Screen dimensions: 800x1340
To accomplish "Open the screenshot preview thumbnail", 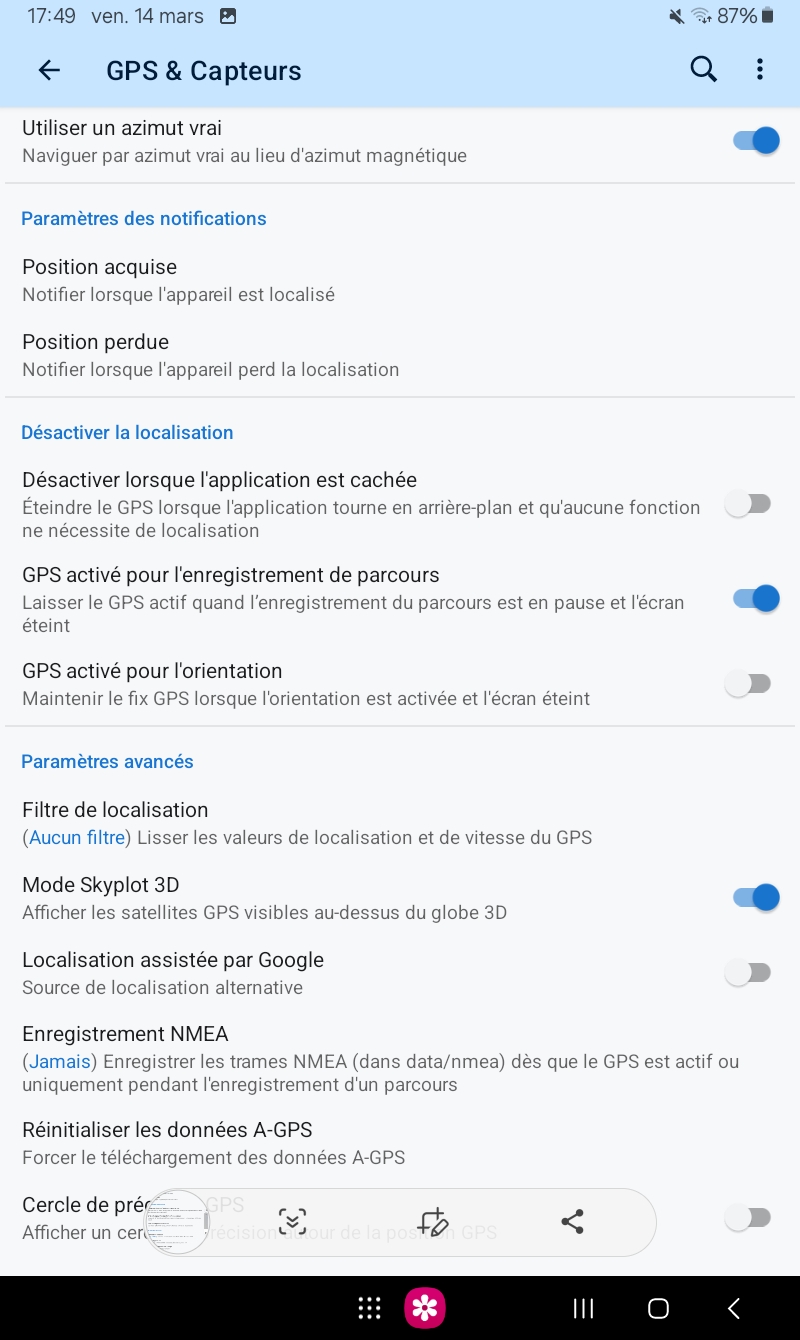I will point(177,1221).
